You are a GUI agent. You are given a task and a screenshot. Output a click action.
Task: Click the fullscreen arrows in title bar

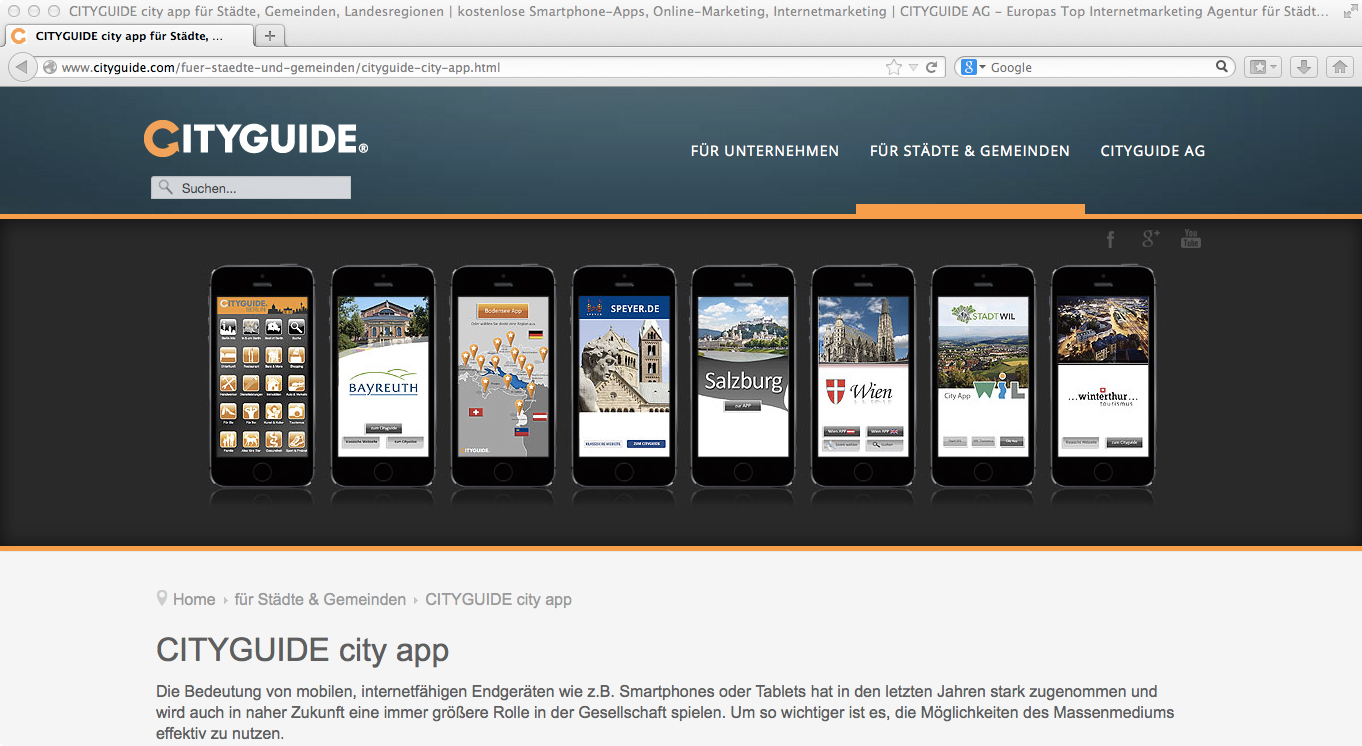[1349, 11]
